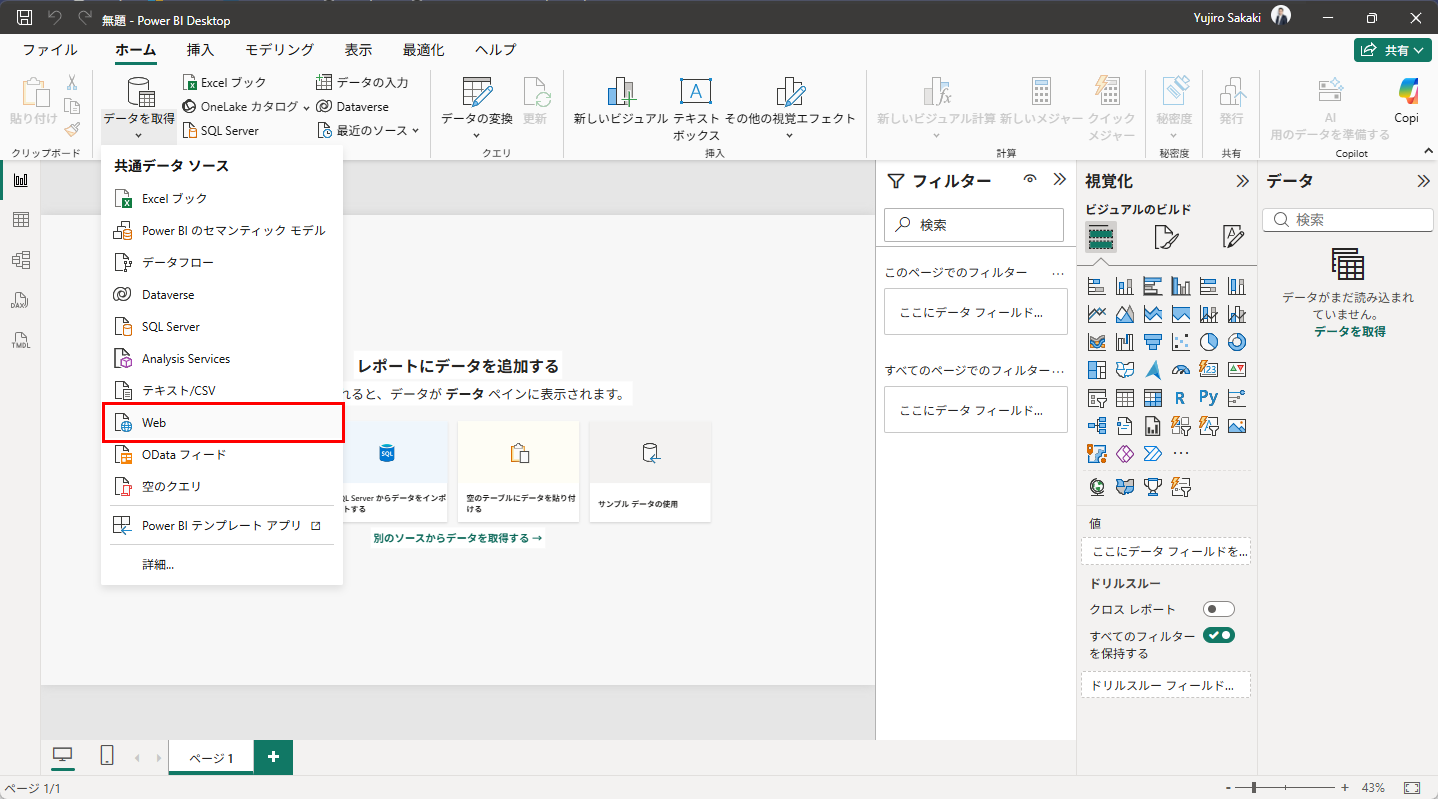The width and height of the screenshot is (1438, 799).
Task: Click データの入力 ribbon button
Action: pyautogui.click(x=362, y=82)
